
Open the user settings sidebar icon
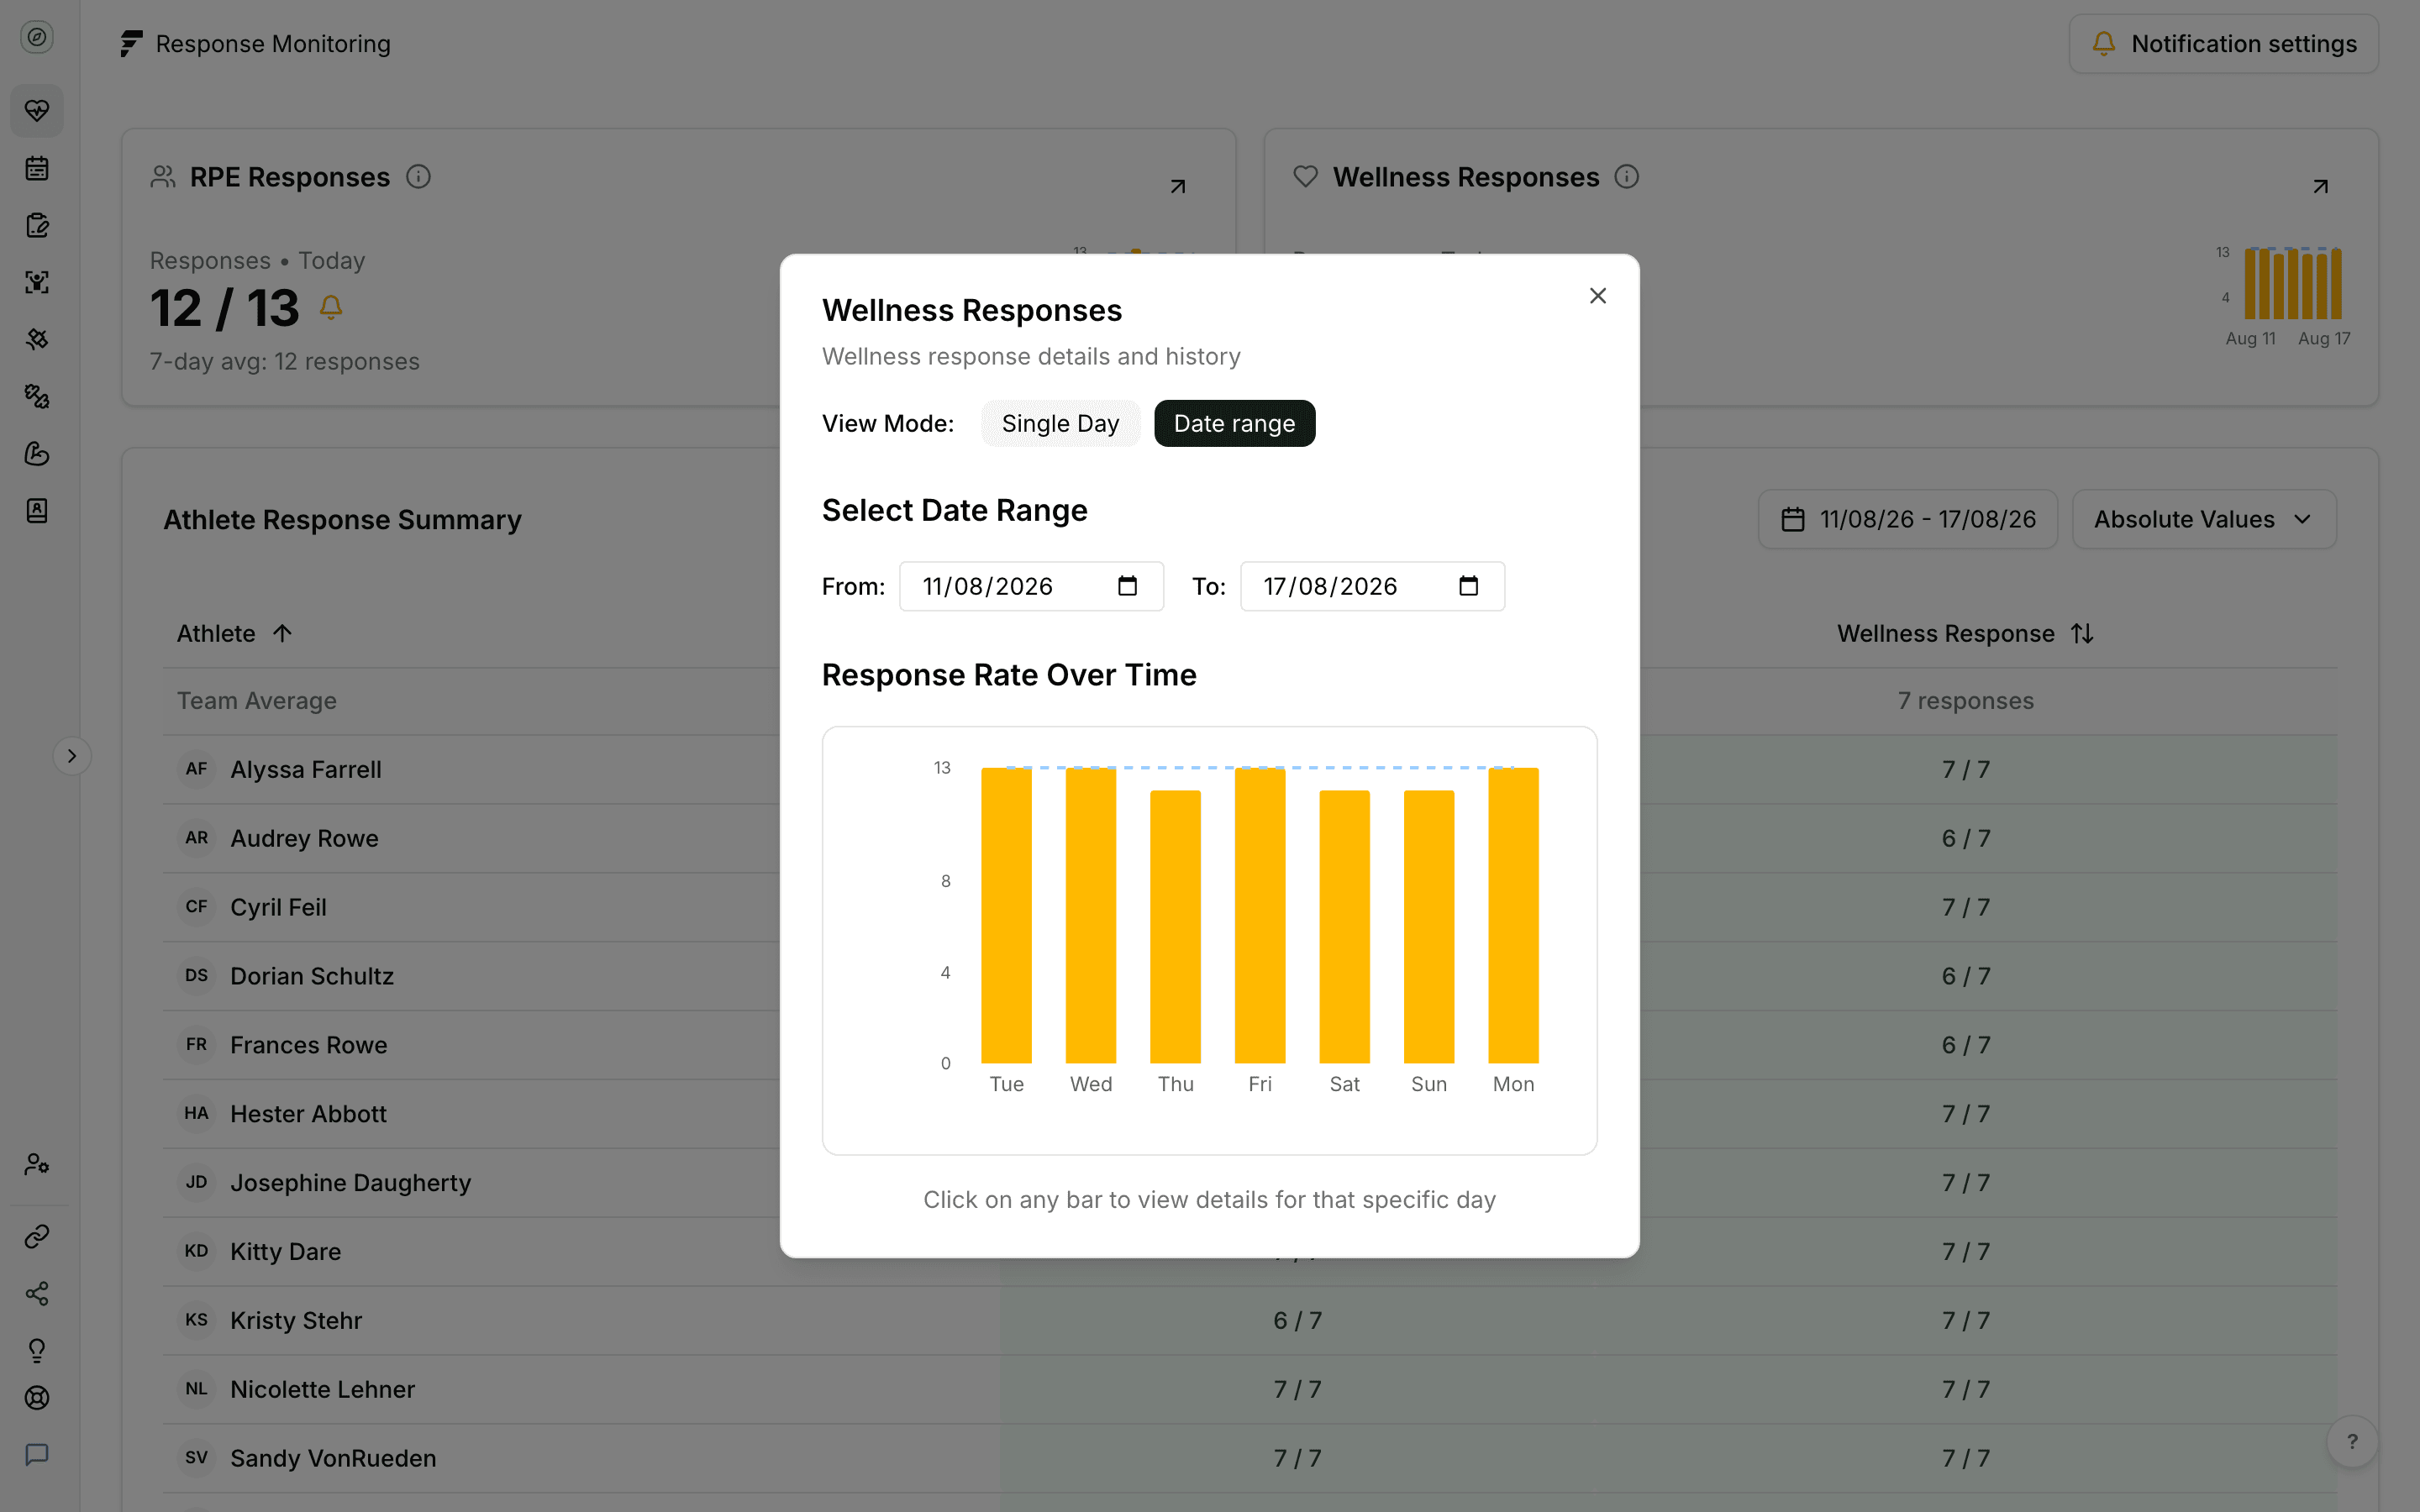(x=37, y=1164)
